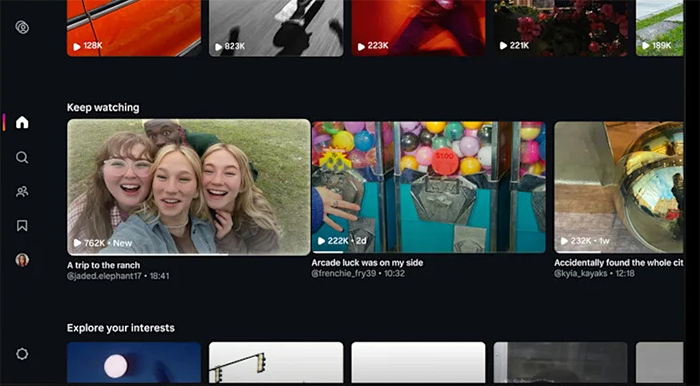Resume the gold reflective sphere thumbnail
This screenshot has height=386, width=700.
pos(619,187)
